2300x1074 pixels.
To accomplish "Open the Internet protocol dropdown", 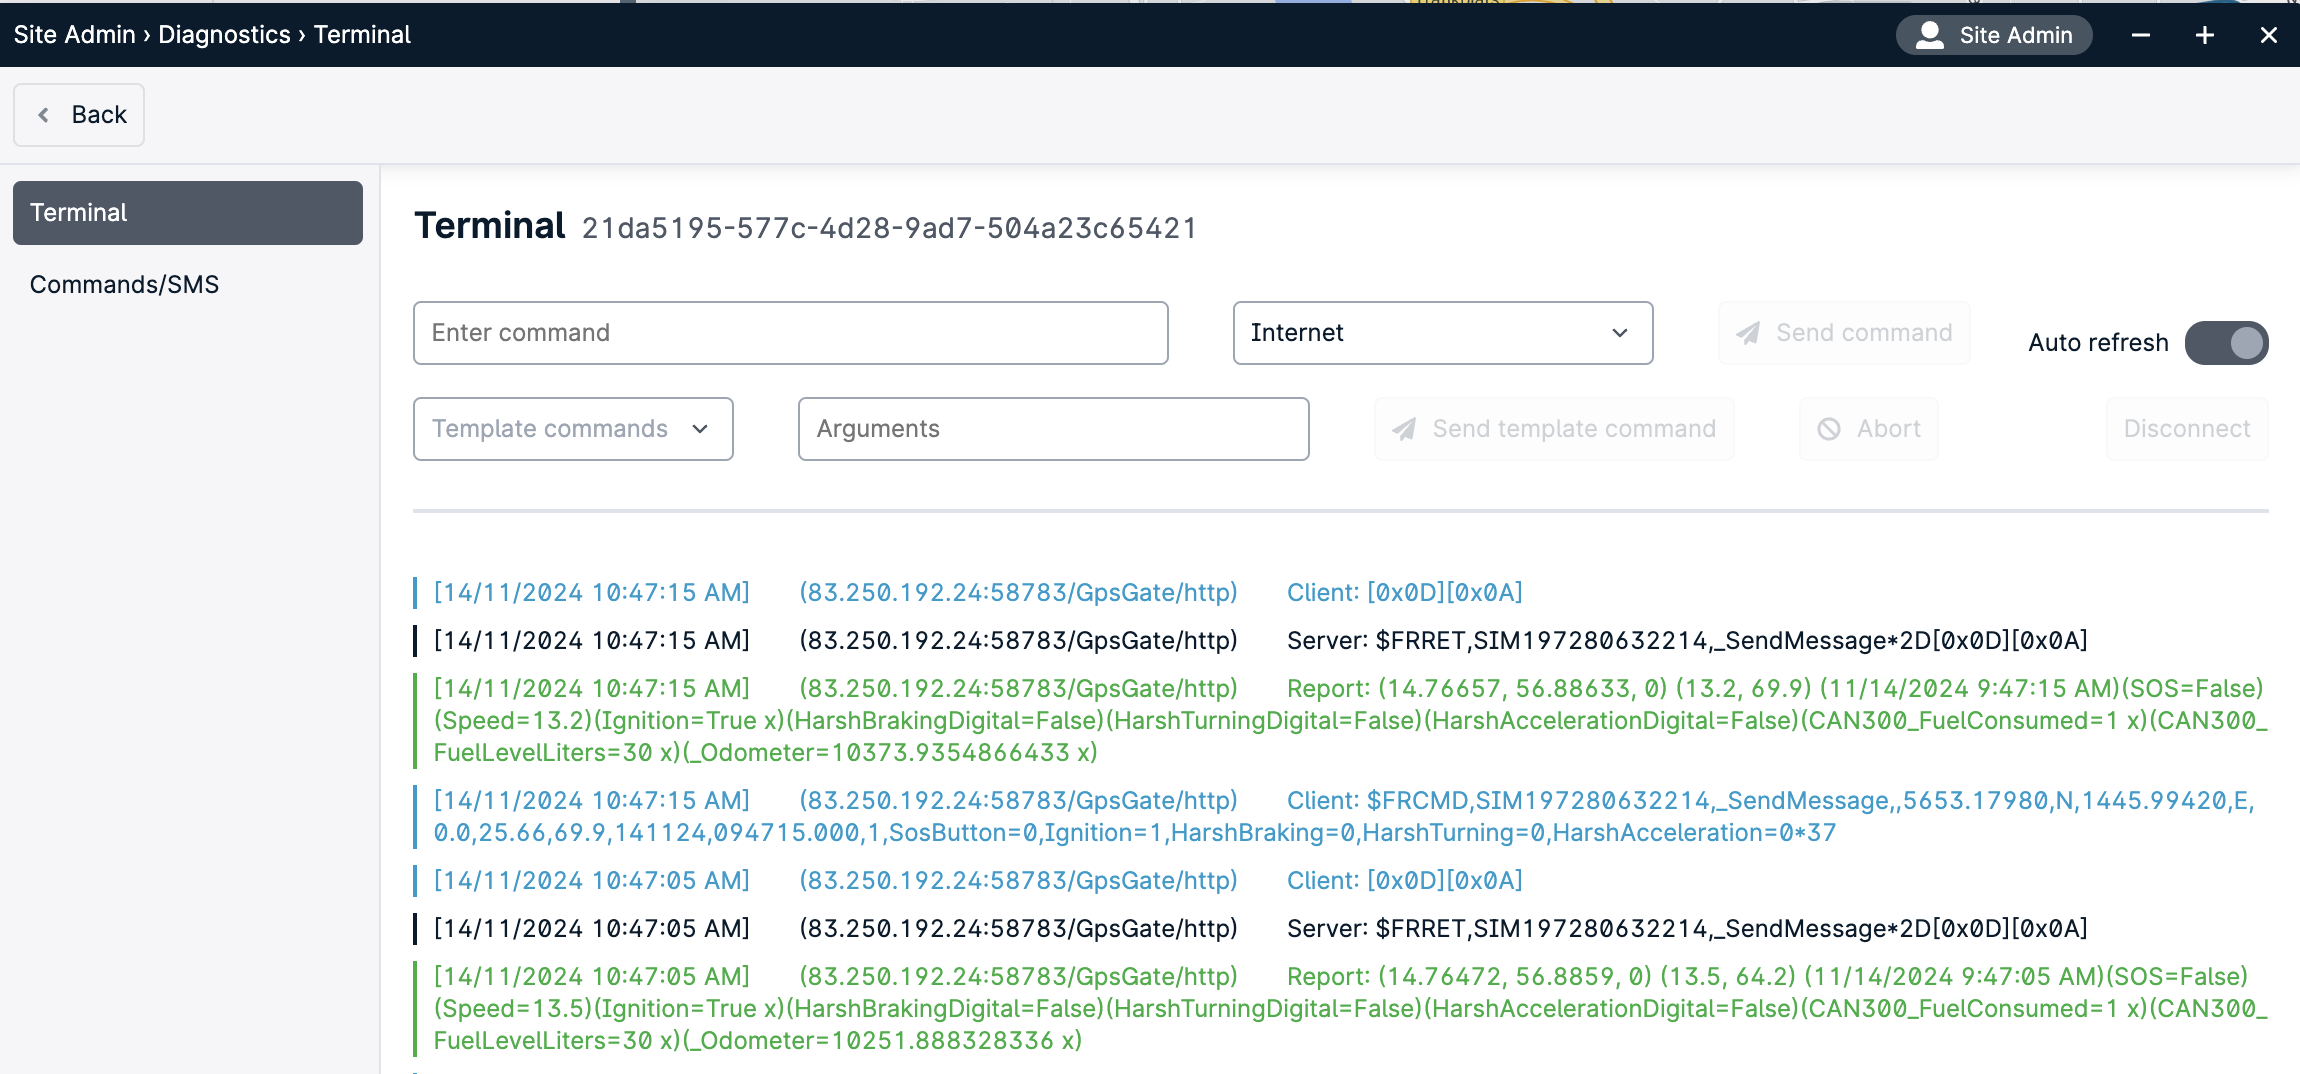I will [1441, 333].
